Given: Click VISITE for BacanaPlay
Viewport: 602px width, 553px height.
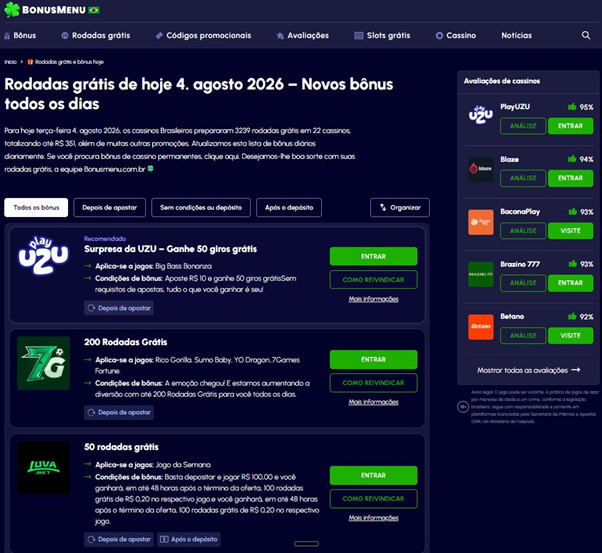Looking at the screenshot, I should point(570,230).
